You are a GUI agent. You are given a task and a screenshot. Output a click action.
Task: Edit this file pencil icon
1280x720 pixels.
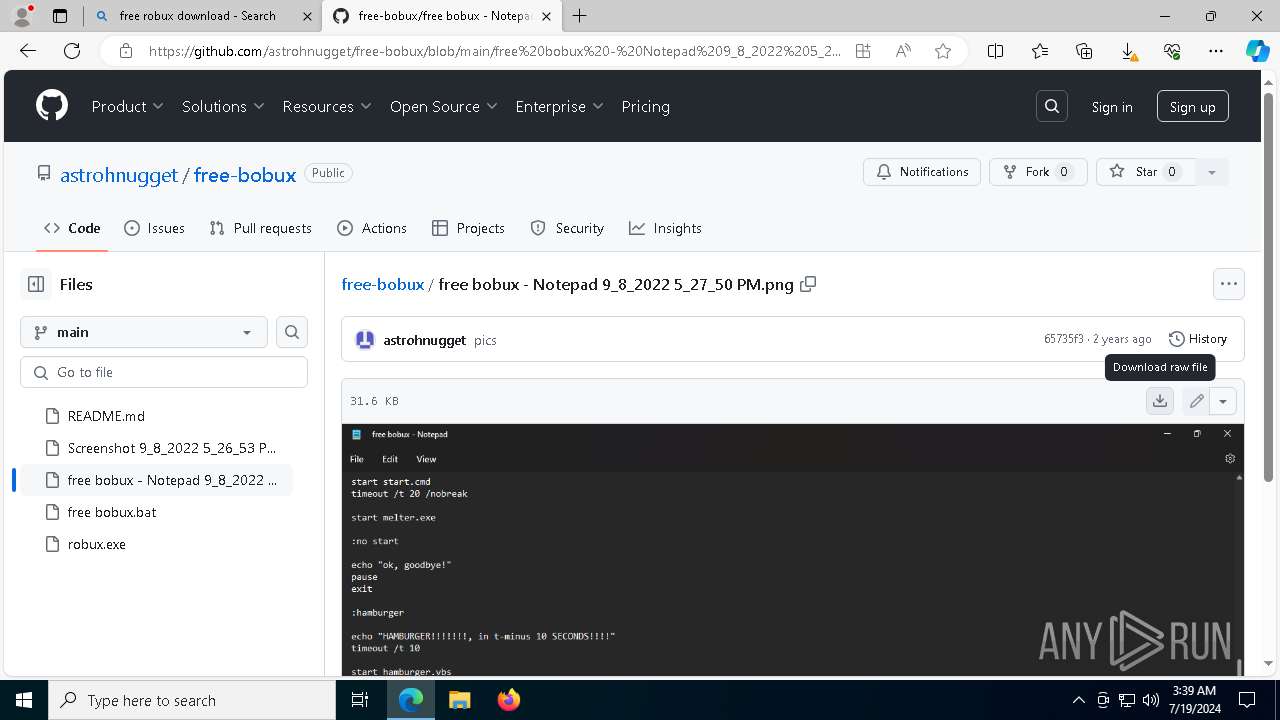[1197, 401]
